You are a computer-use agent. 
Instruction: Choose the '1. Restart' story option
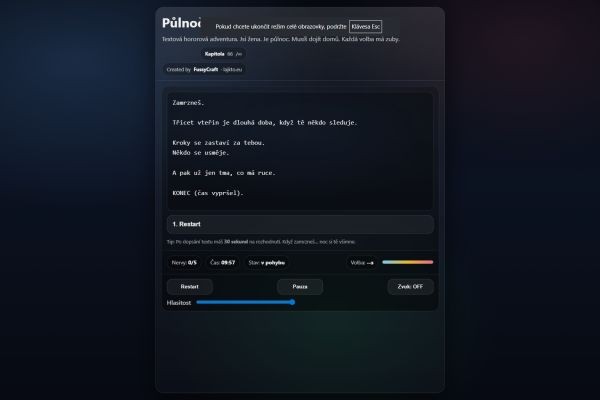tap(300, 224)
